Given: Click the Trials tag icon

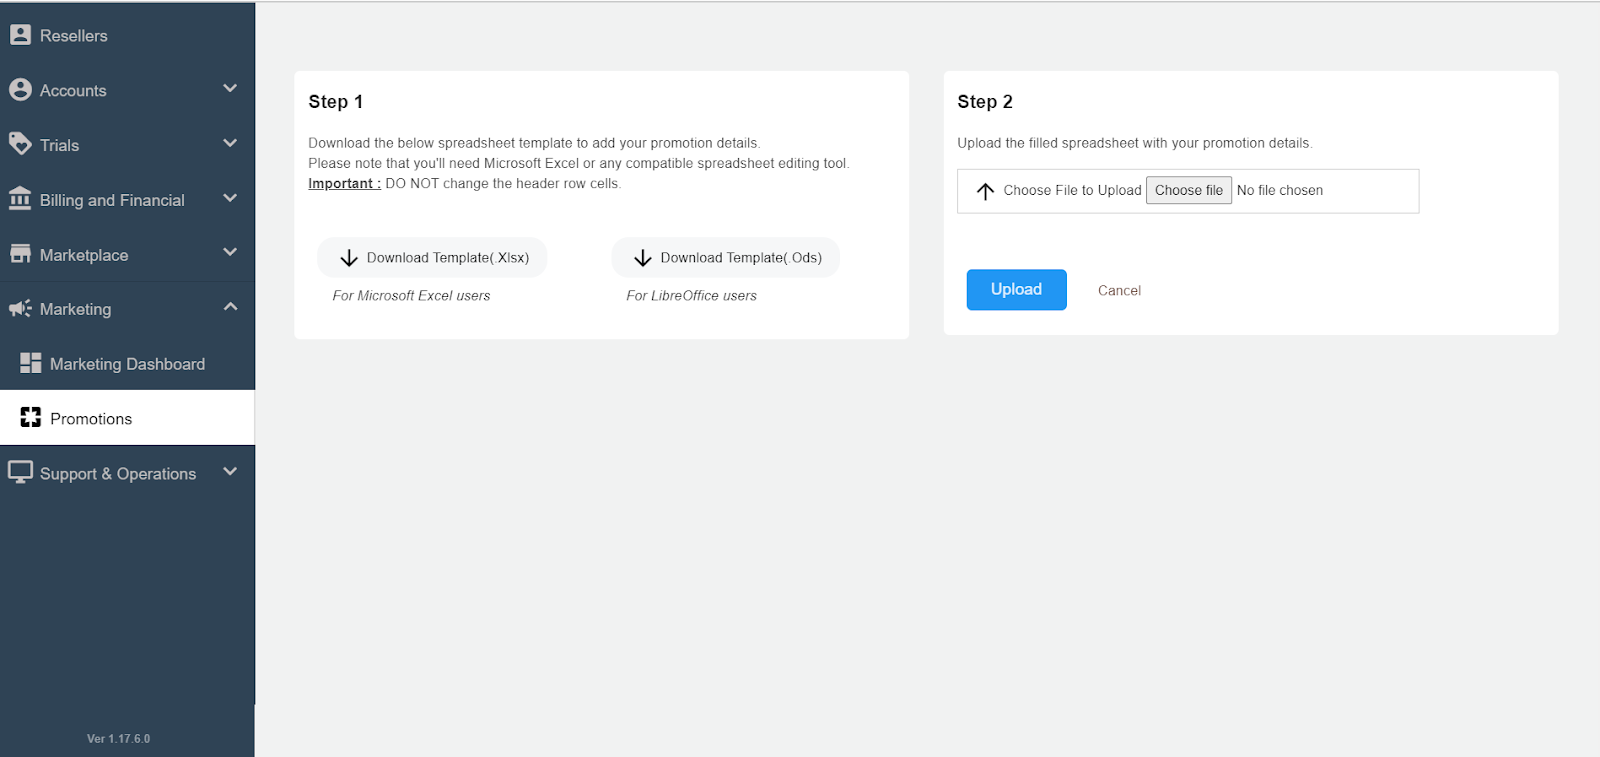Looking at the screenshot, I should [20, 144].
